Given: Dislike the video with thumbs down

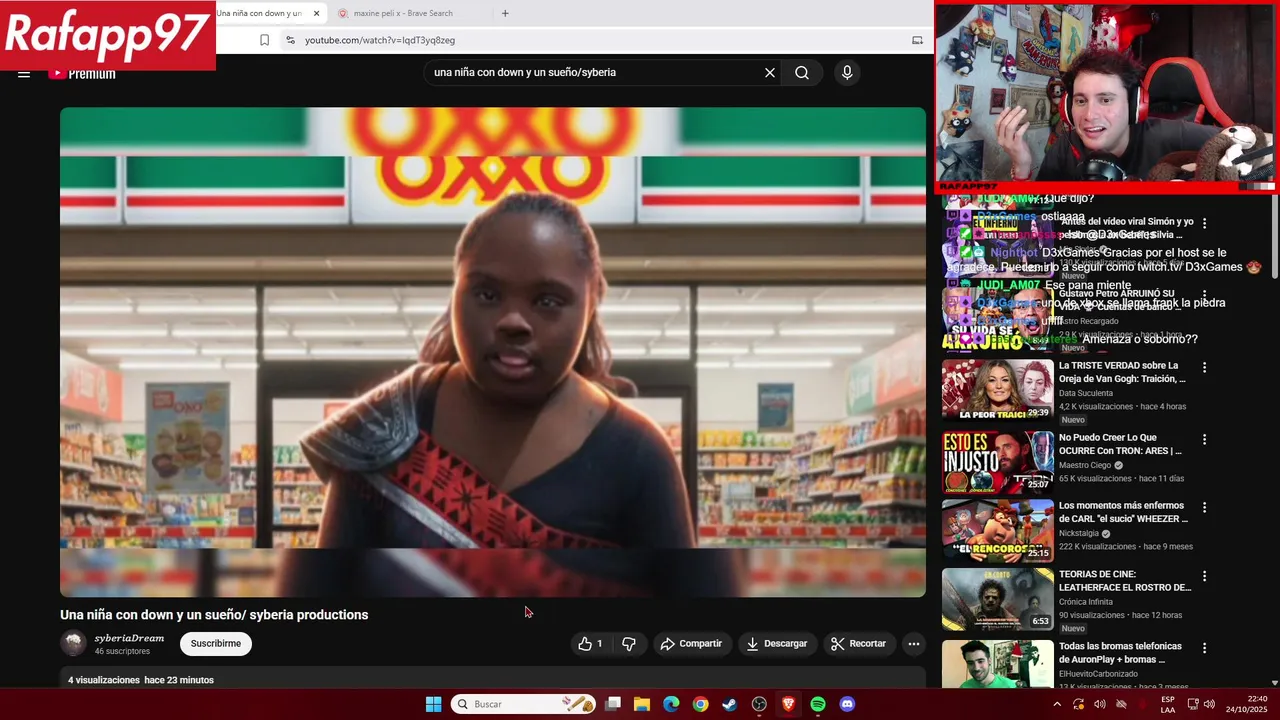Looking at the screenshot, I should coord(629,644).
